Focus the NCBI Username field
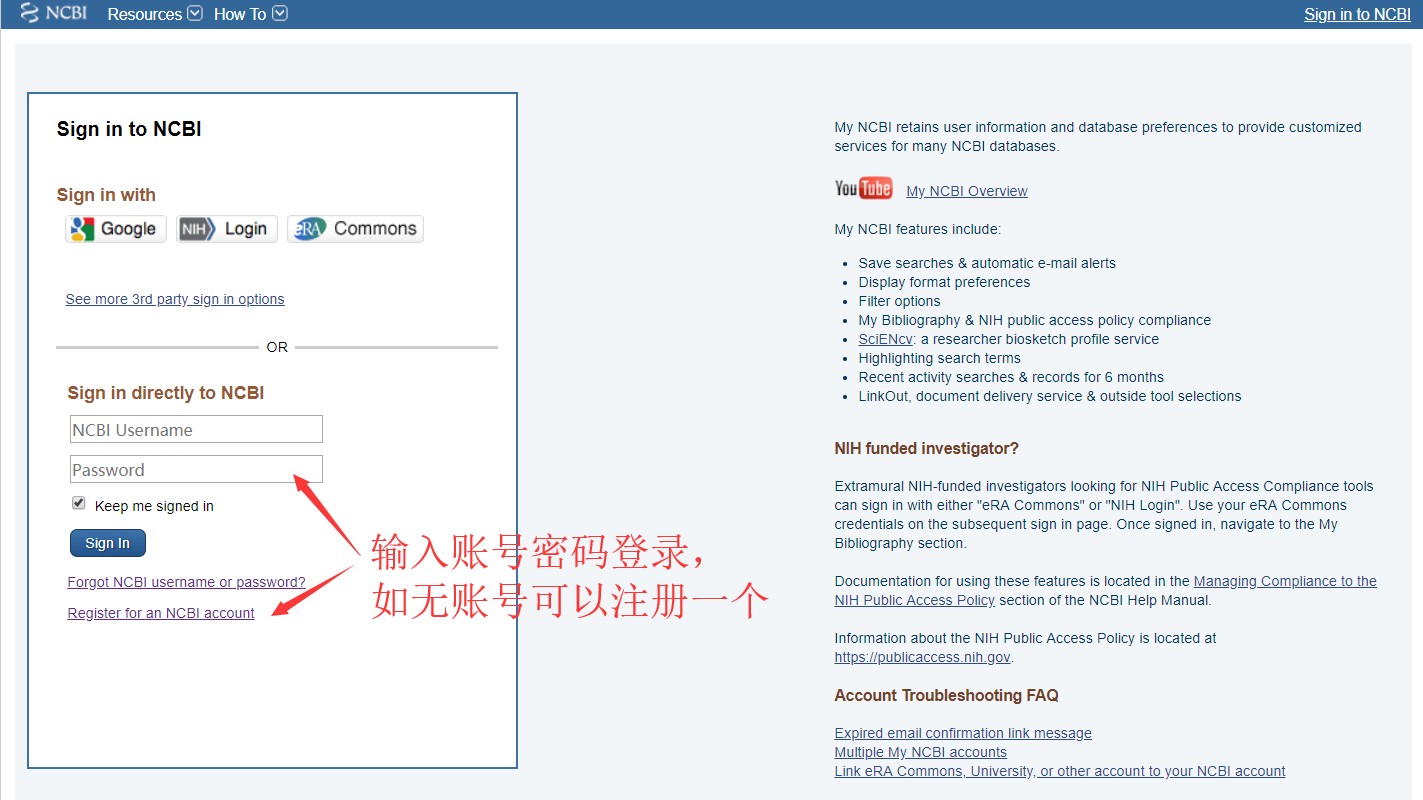This screenshot has width=1423, height=800. tap(196, 429)
